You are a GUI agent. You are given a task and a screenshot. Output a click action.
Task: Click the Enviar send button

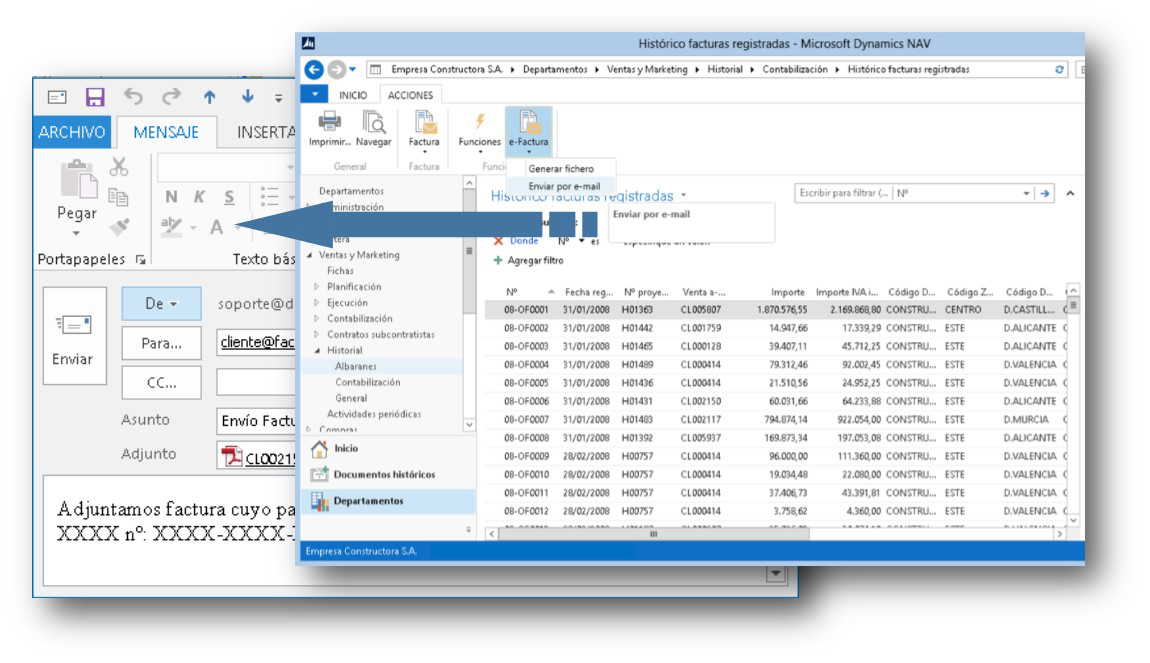tap(75, 336)
